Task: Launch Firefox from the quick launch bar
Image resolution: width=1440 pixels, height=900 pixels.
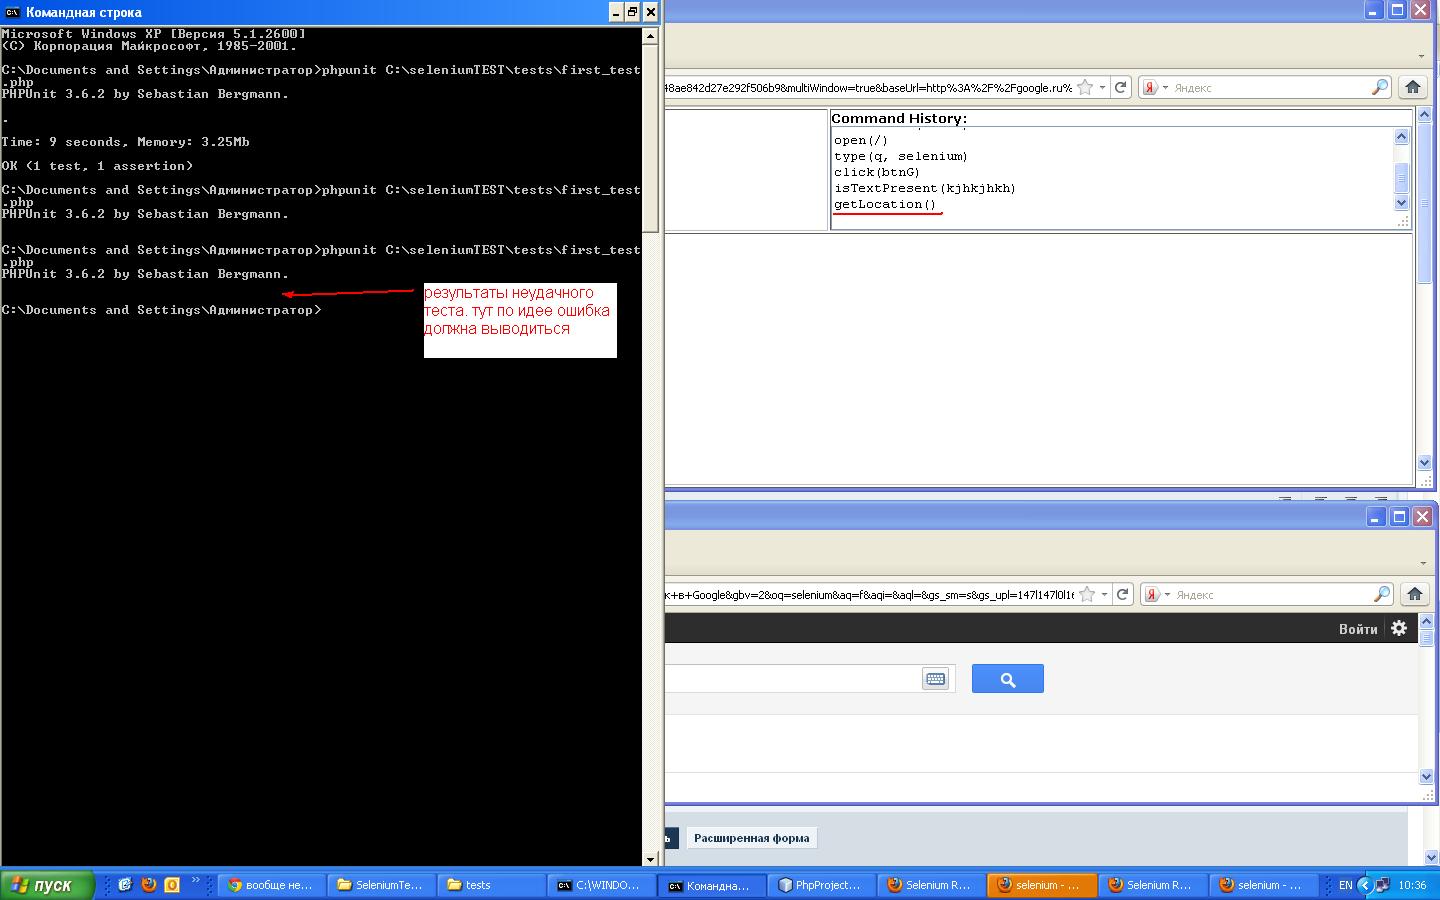Action: [x=148, y=885]
